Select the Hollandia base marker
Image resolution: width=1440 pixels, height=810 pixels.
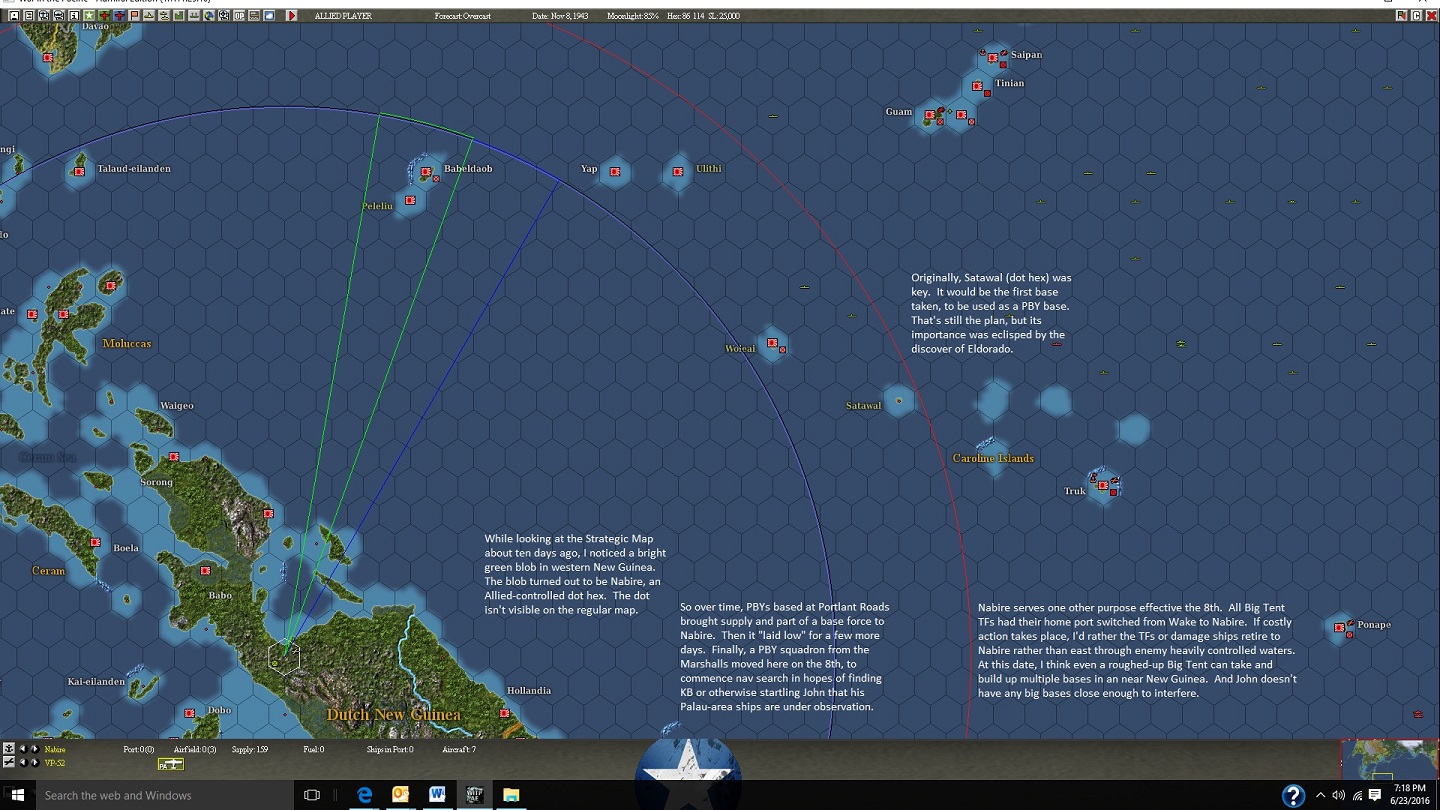pyautogui.click(x=505, y=714)
